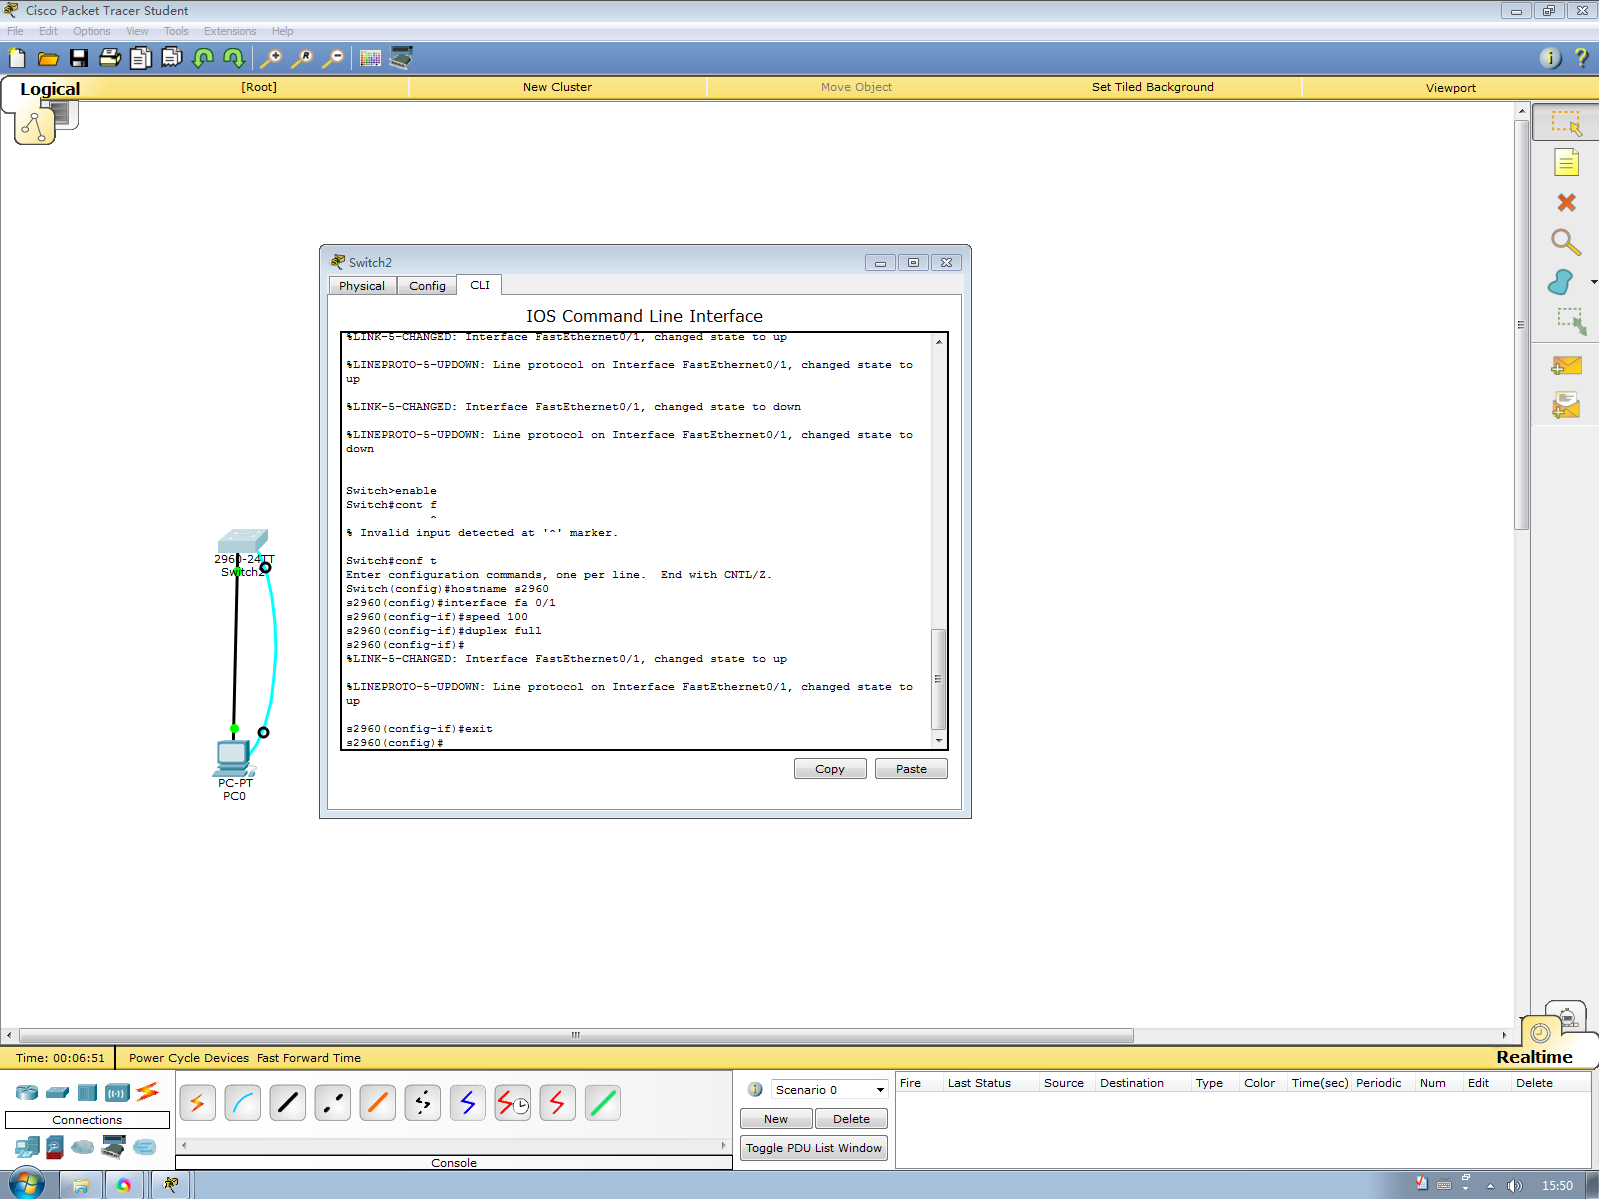The width and height of the screenshot is (1599, 1199).
Task: Add a Simple PDU envelope
Action: [x=1566, y=366]
